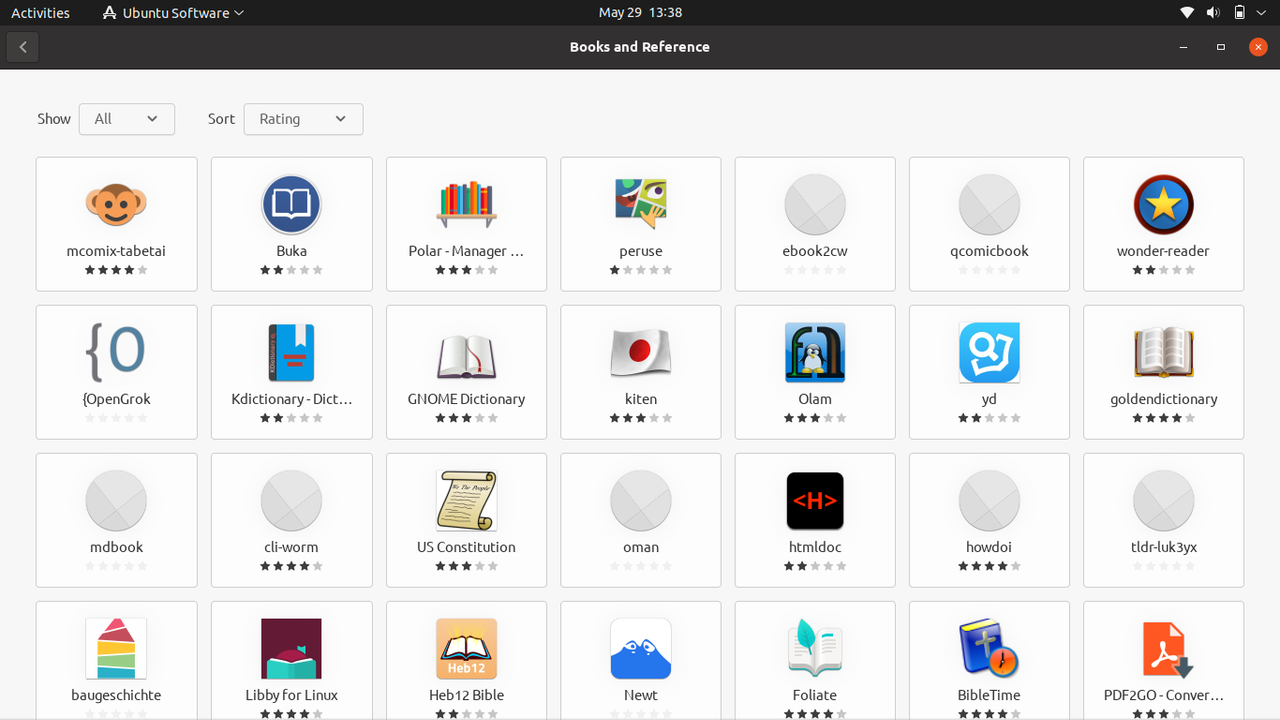Viewport: 1280px width, 720px height.
Task: Select the goldendictionary open book icon
Action: (1164, 352)
